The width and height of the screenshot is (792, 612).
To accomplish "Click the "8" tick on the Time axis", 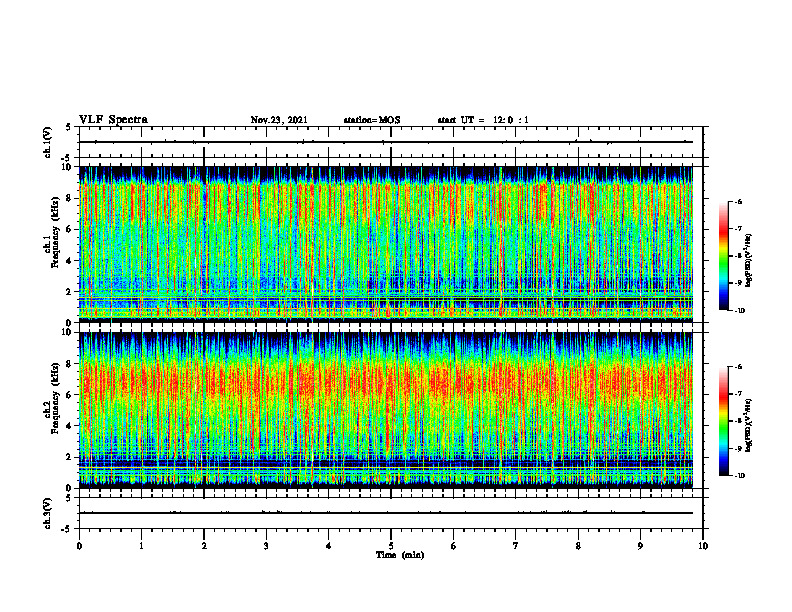I will point(578,546).
